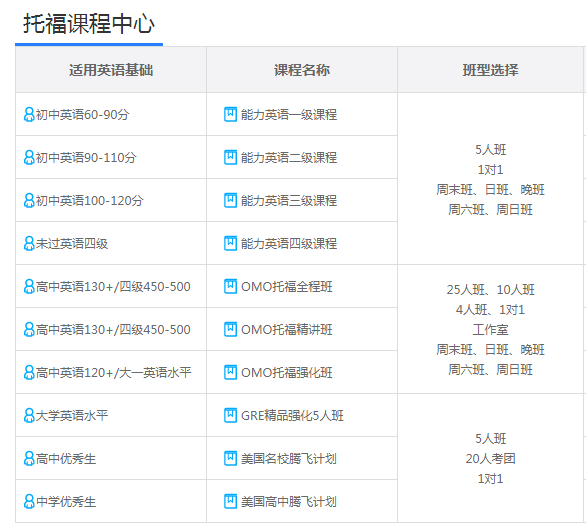Click person icon in OMO托福精讲班 row
Image resolution: width=586 pixels, height=524 pixels.
coord(29,330)
